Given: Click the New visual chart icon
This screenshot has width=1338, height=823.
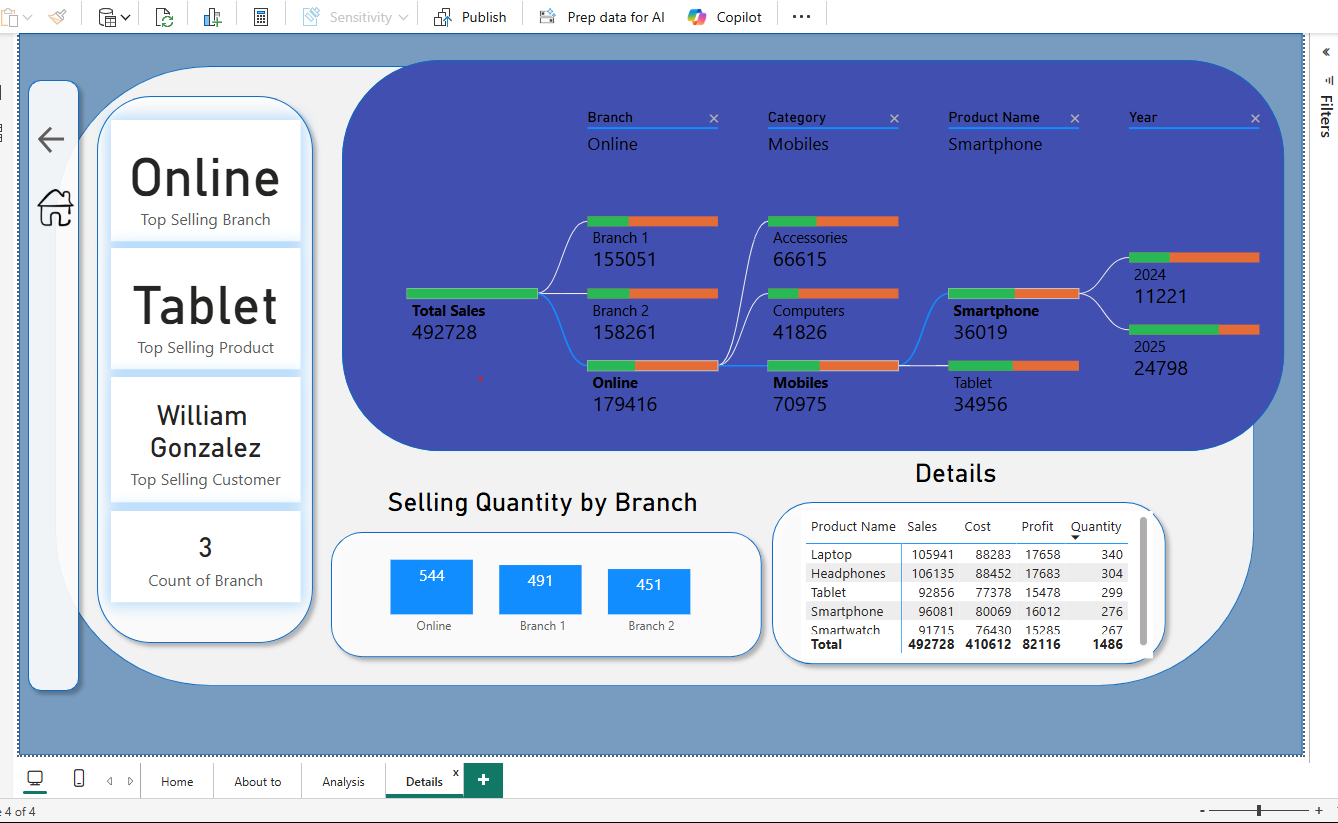Looking at the screenshot, I should (x=212, y=17).
